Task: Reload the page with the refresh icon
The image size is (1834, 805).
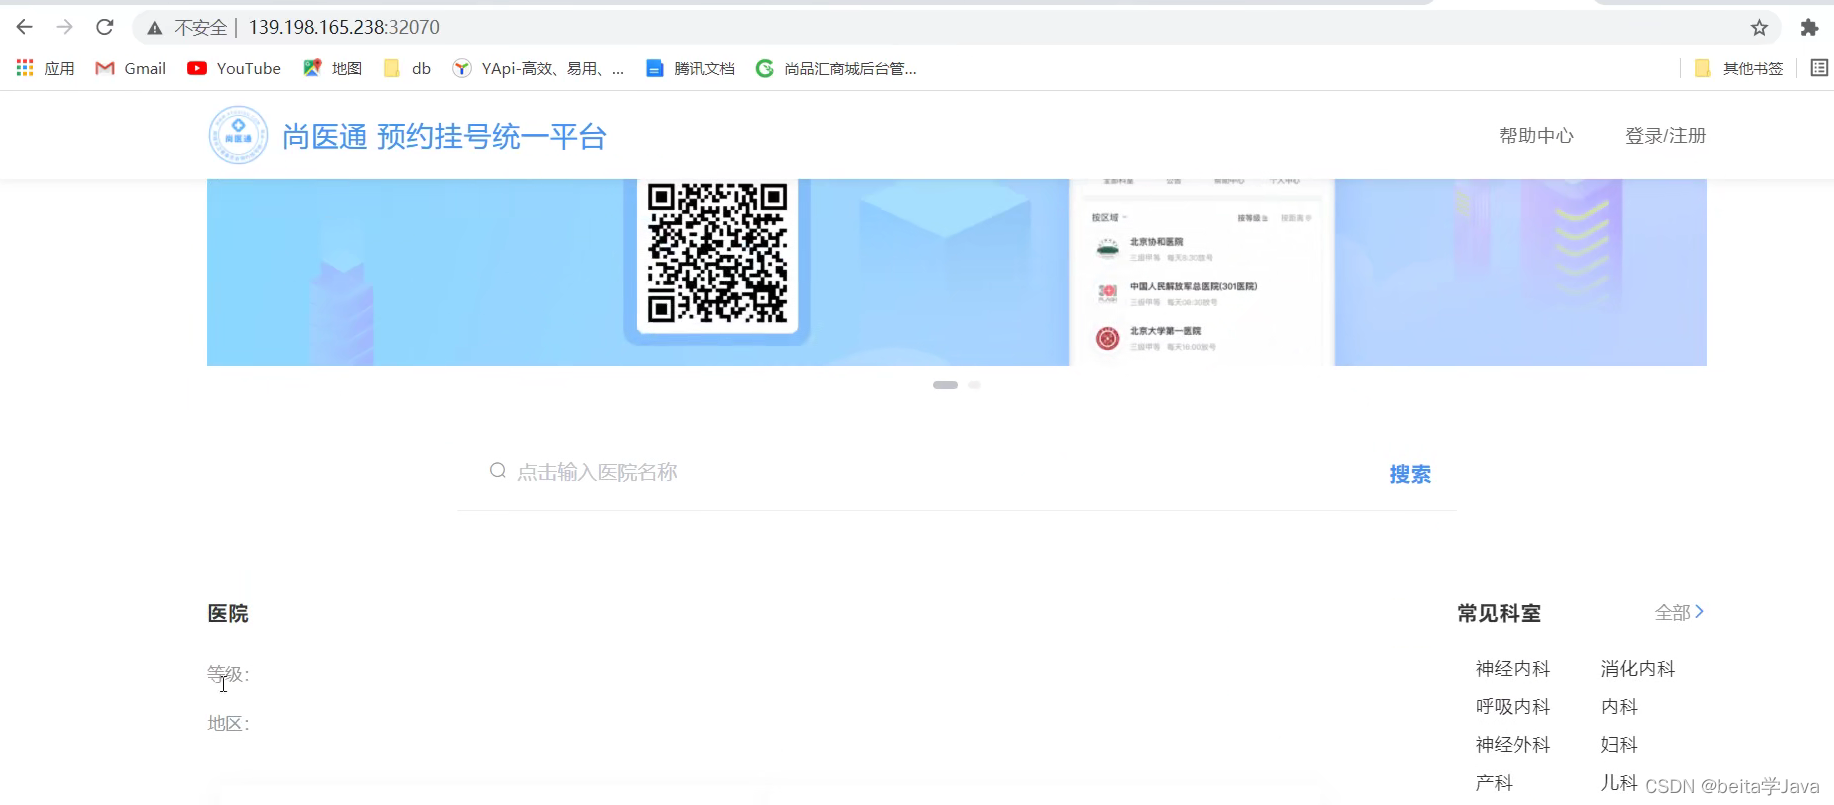Action: tap(105, 27)
